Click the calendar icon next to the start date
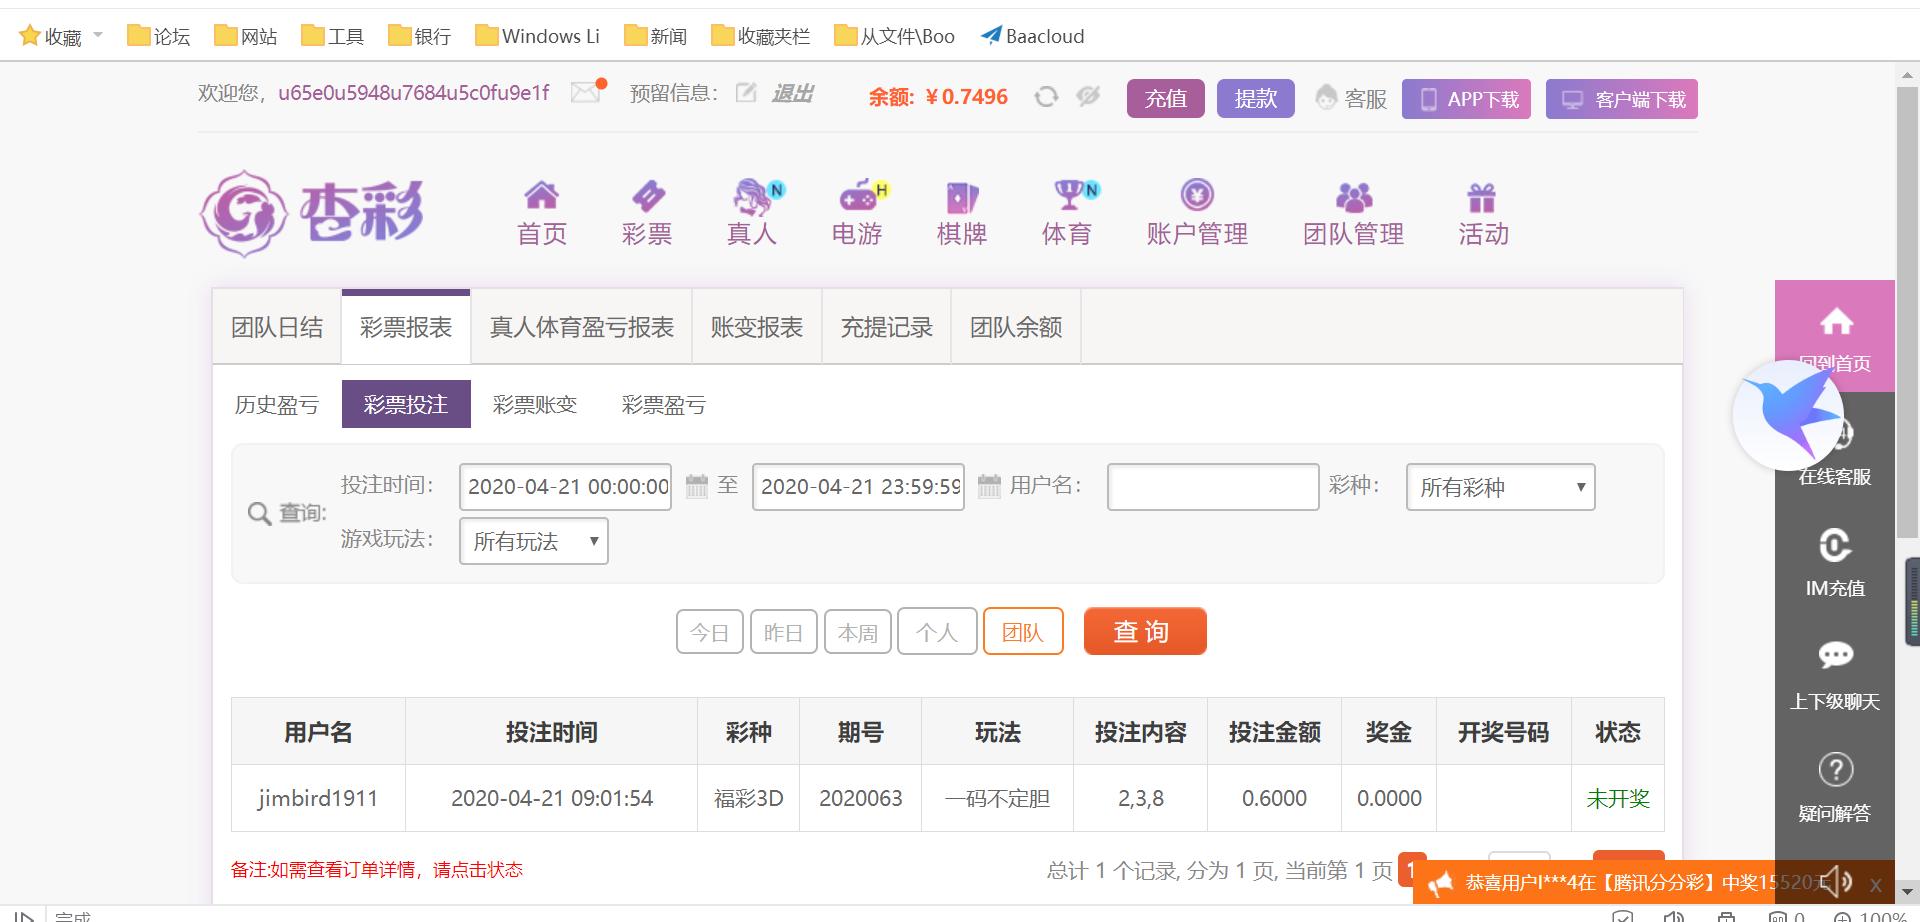 692,487
